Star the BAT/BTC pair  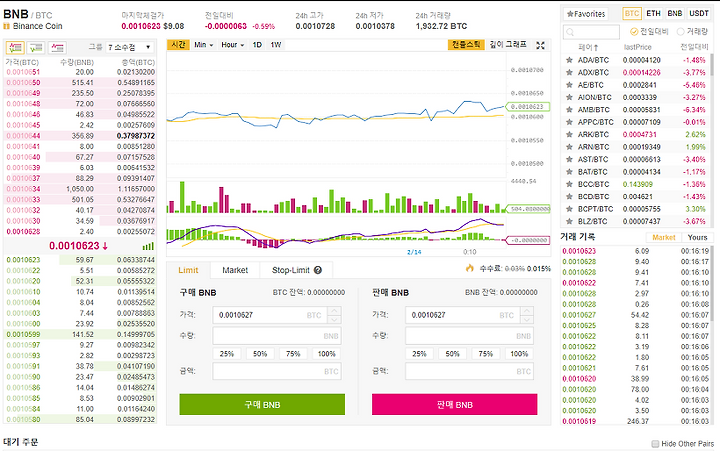(x=569, y=171)
